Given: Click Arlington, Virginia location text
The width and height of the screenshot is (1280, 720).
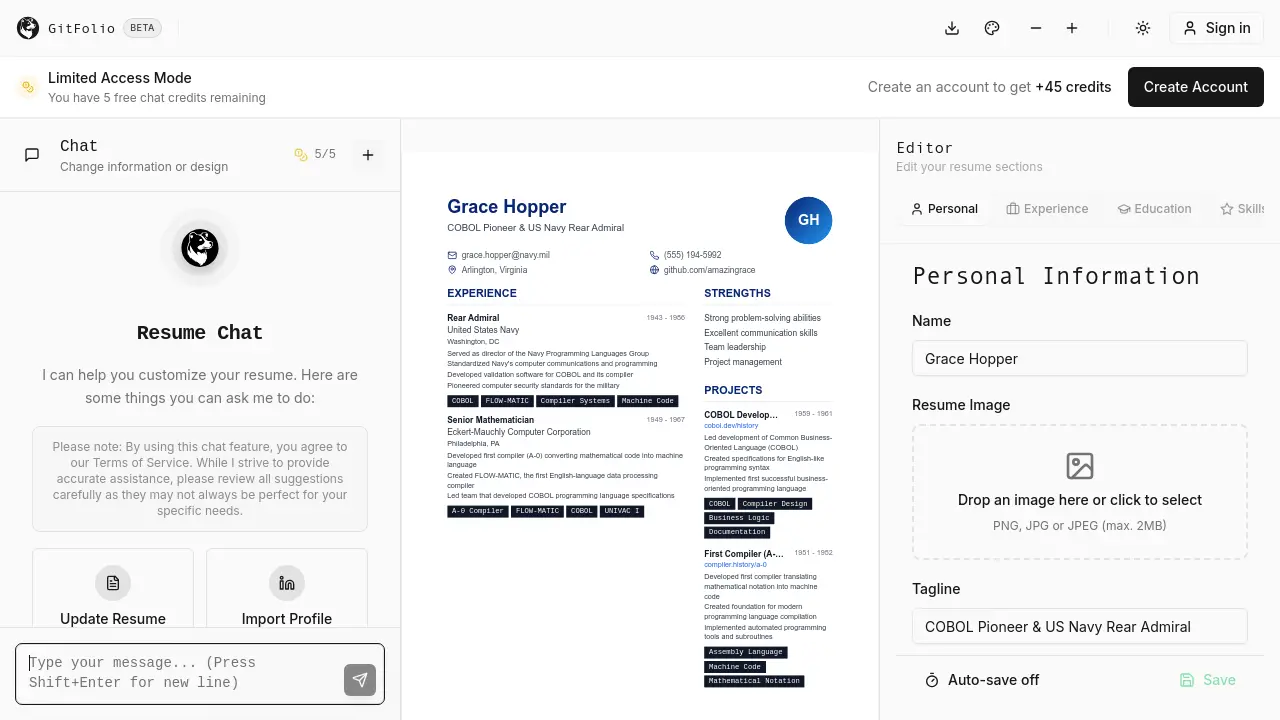Looking at the screenshot, I should tap(494, 270).
